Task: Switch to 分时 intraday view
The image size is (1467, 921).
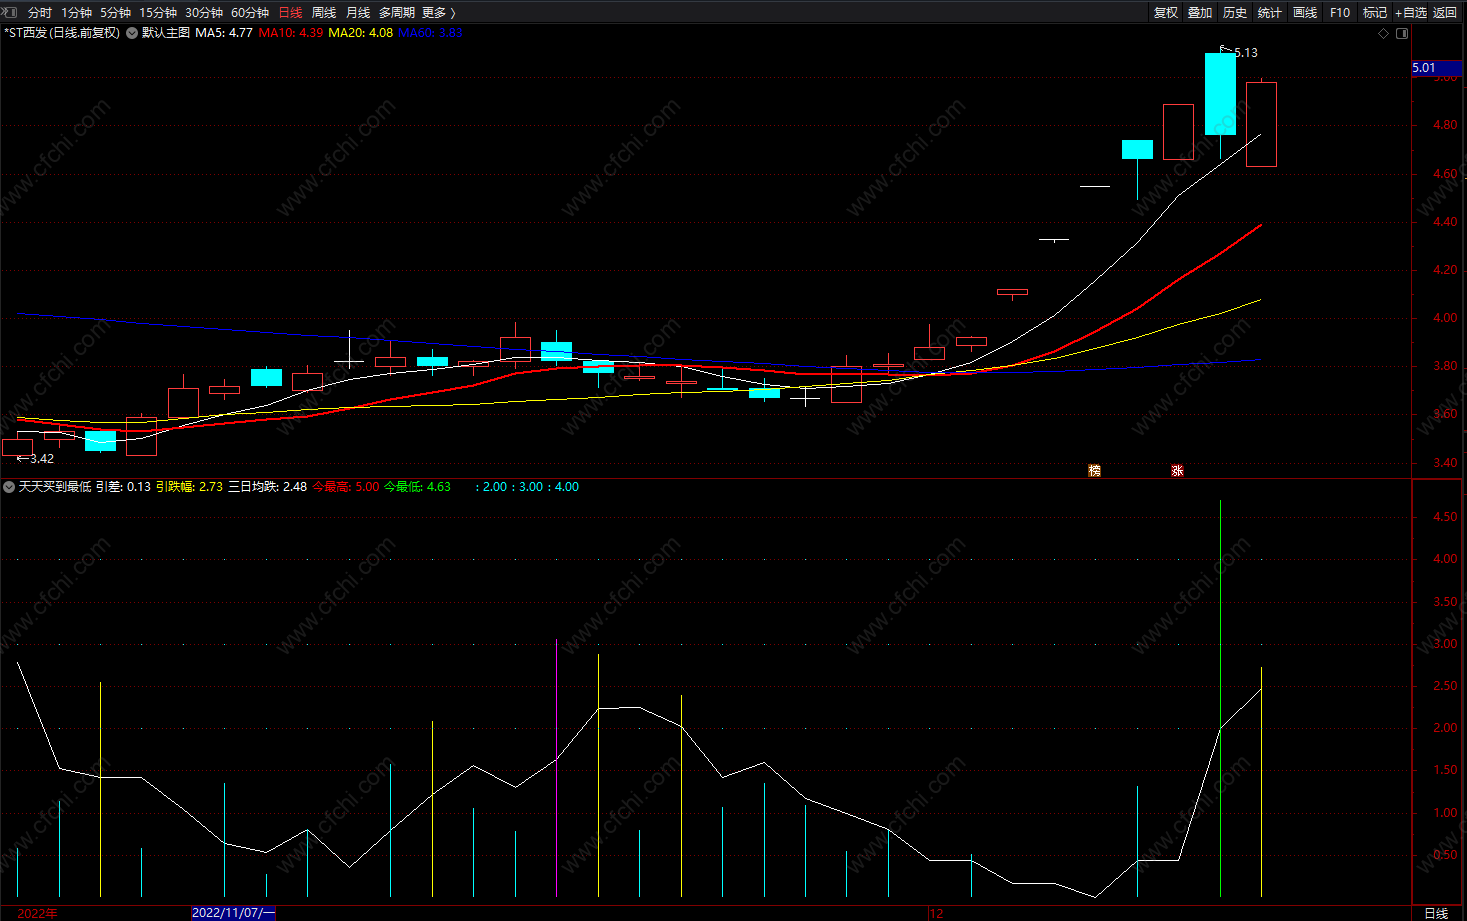Action: pyautogui.click(x=40, y=13)
